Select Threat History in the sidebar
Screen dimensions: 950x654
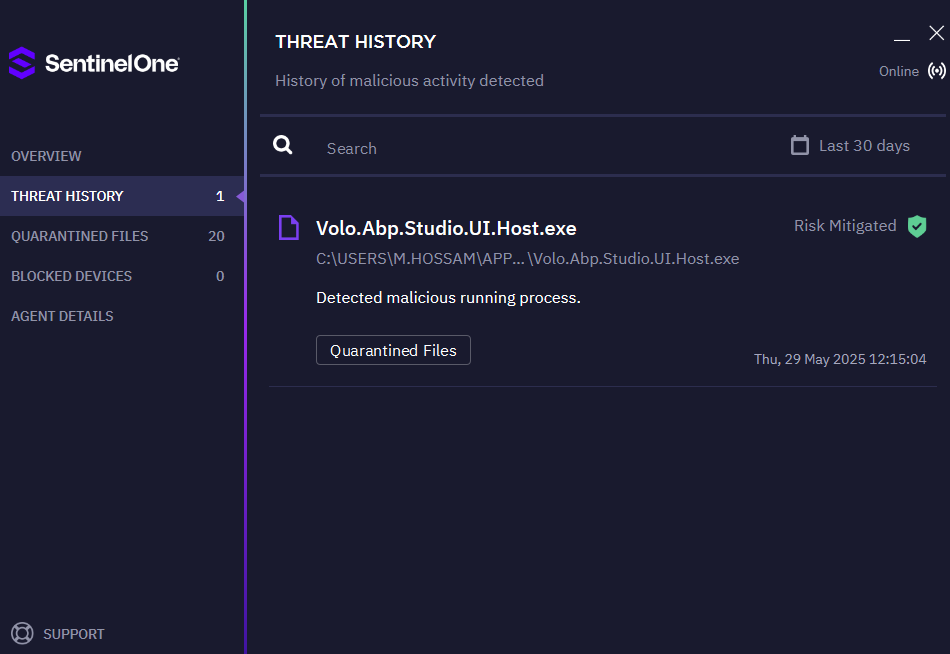[68, 196]
